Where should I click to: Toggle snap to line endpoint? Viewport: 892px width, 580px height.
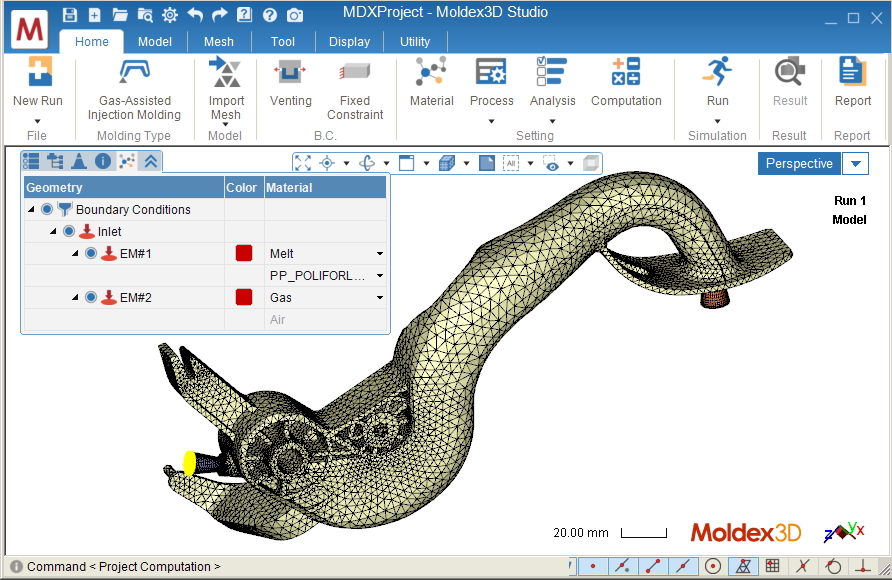(x=653, y=566)
